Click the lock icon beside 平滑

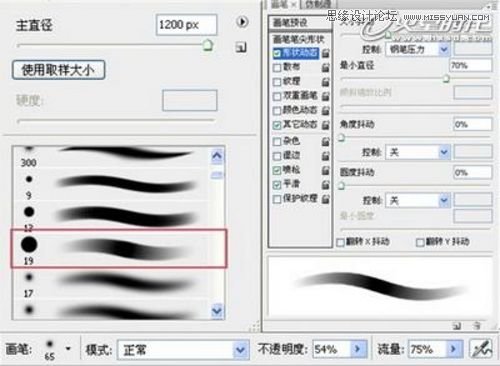click(x=326, y=184)
